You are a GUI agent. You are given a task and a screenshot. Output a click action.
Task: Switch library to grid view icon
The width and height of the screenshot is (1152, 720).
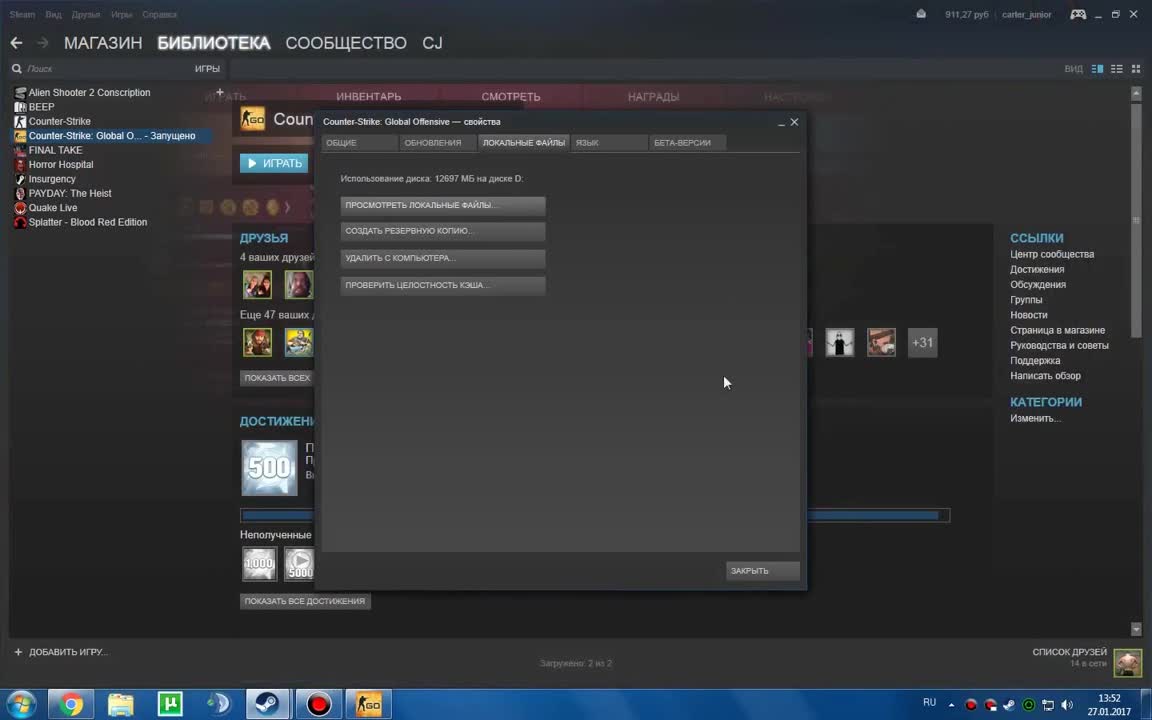tap(1137, 69)
